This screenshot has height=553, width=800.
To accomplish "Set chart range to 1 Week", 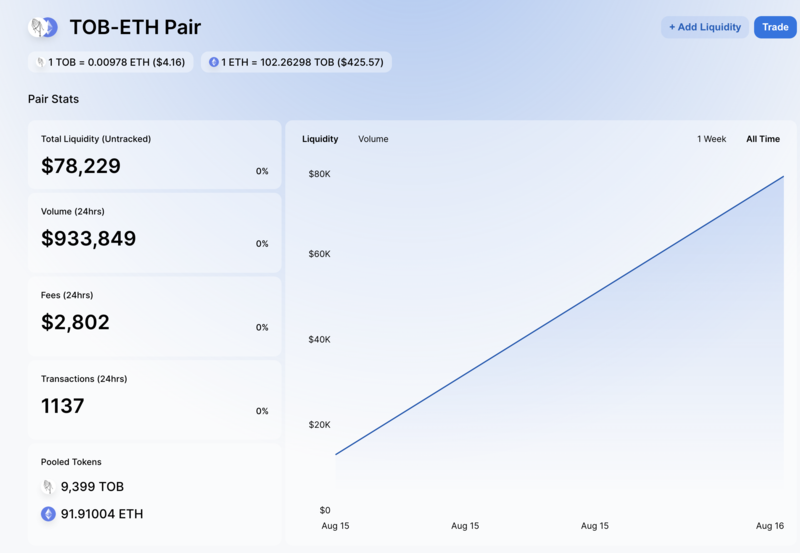I will coord(712,139).
